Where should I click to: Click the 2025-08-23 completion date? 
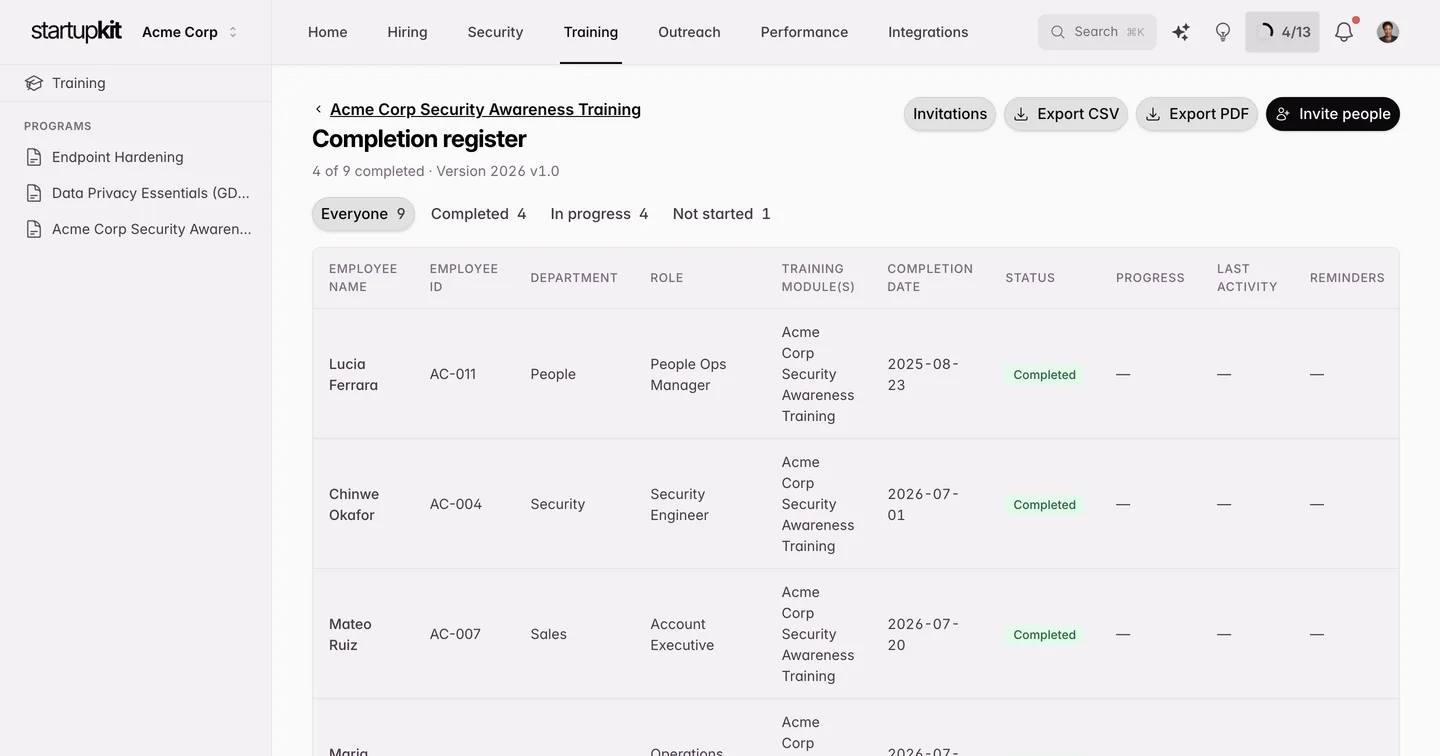pos(923,374)
